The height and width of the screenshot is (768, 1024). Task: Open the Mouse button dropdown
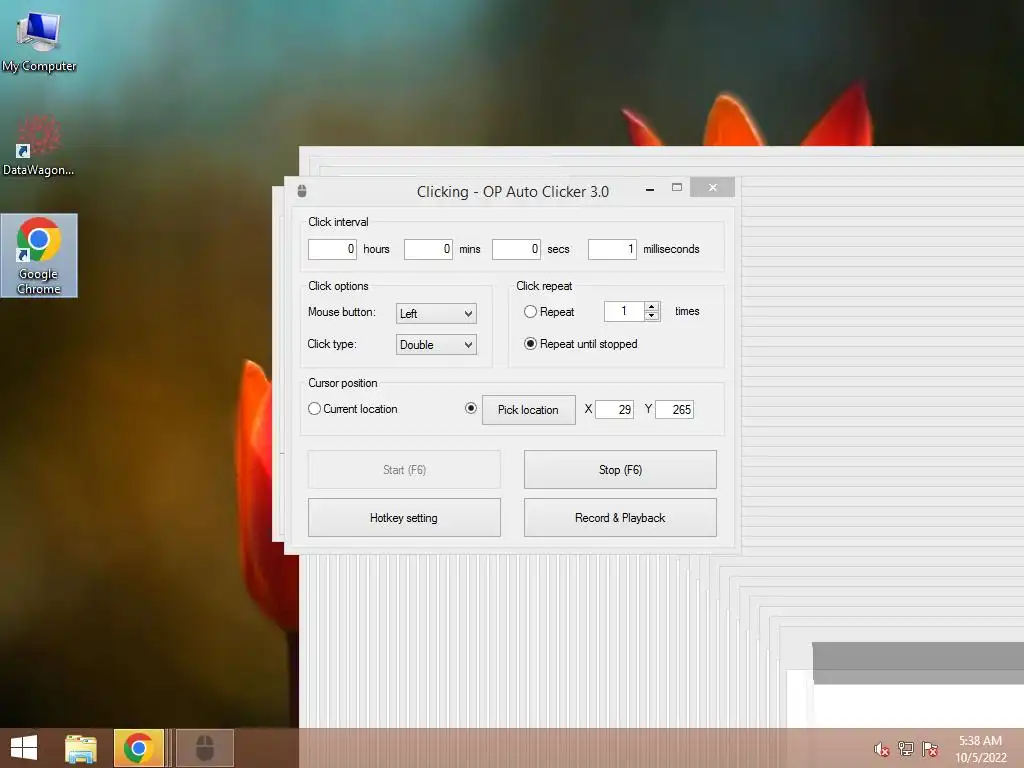coord(436,313)
